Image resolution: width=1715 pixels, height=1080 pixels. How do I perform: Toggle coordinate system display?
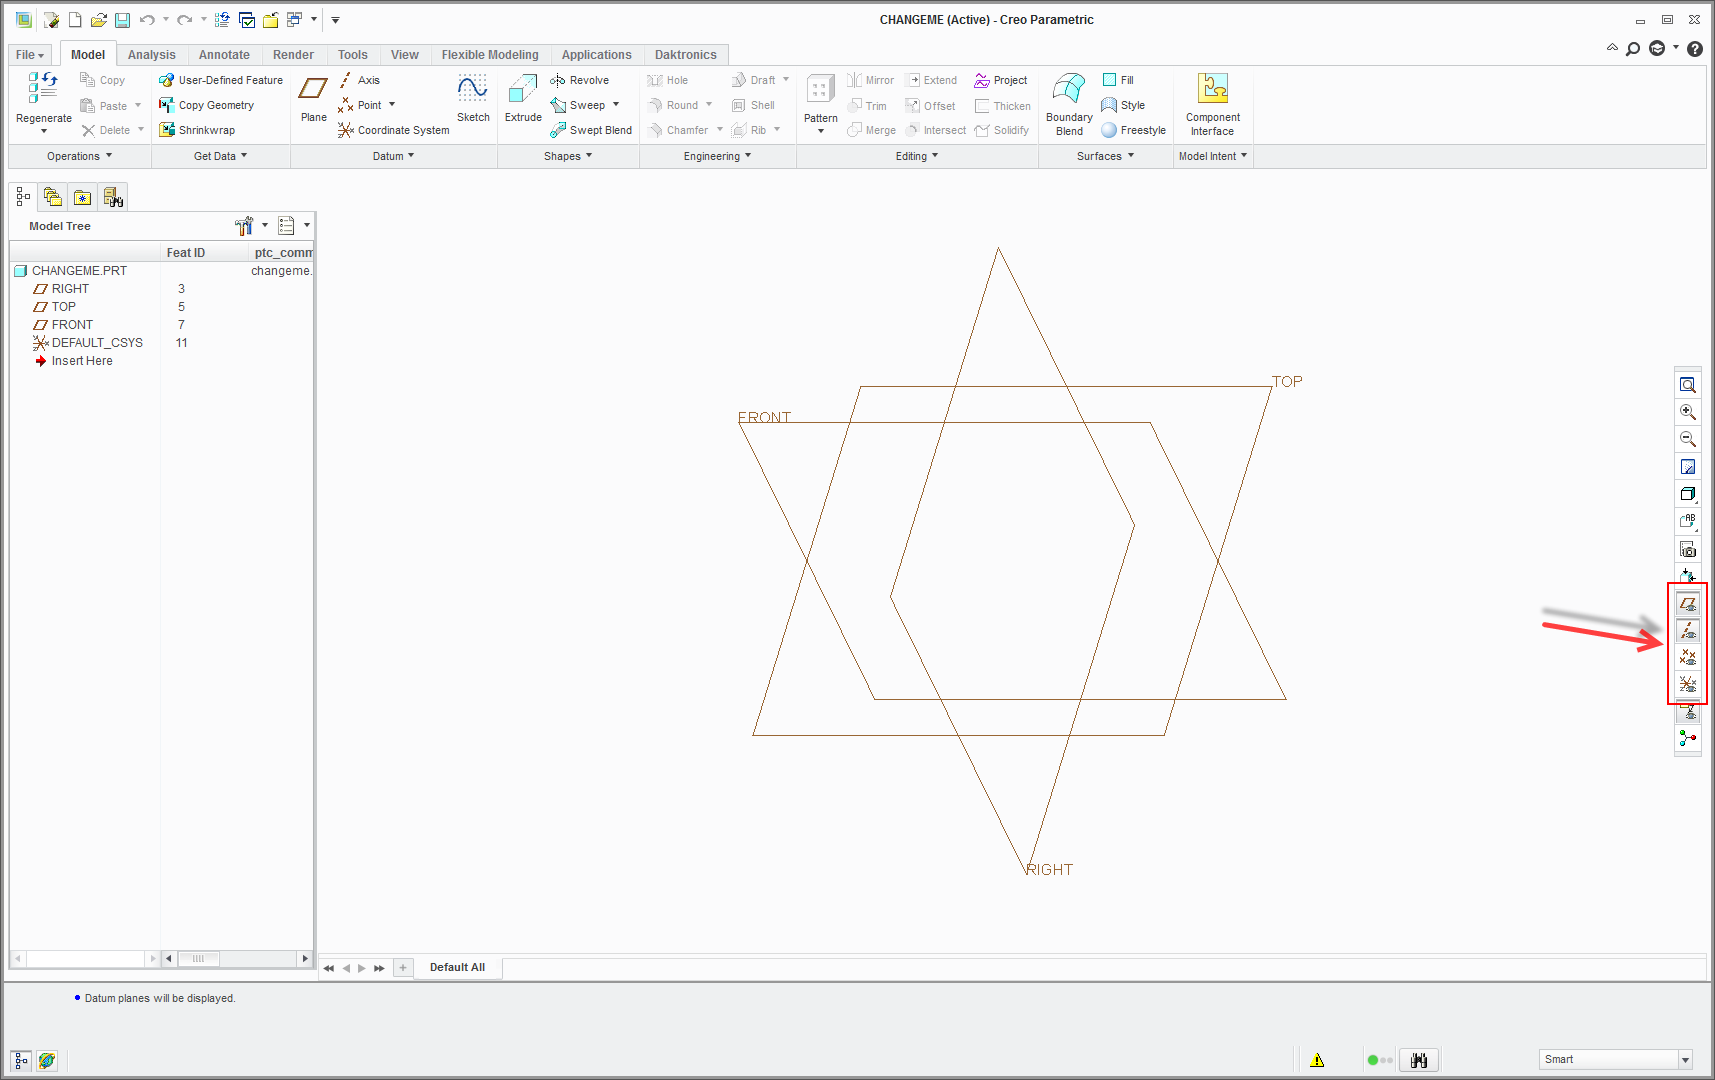click(1688, 684)
